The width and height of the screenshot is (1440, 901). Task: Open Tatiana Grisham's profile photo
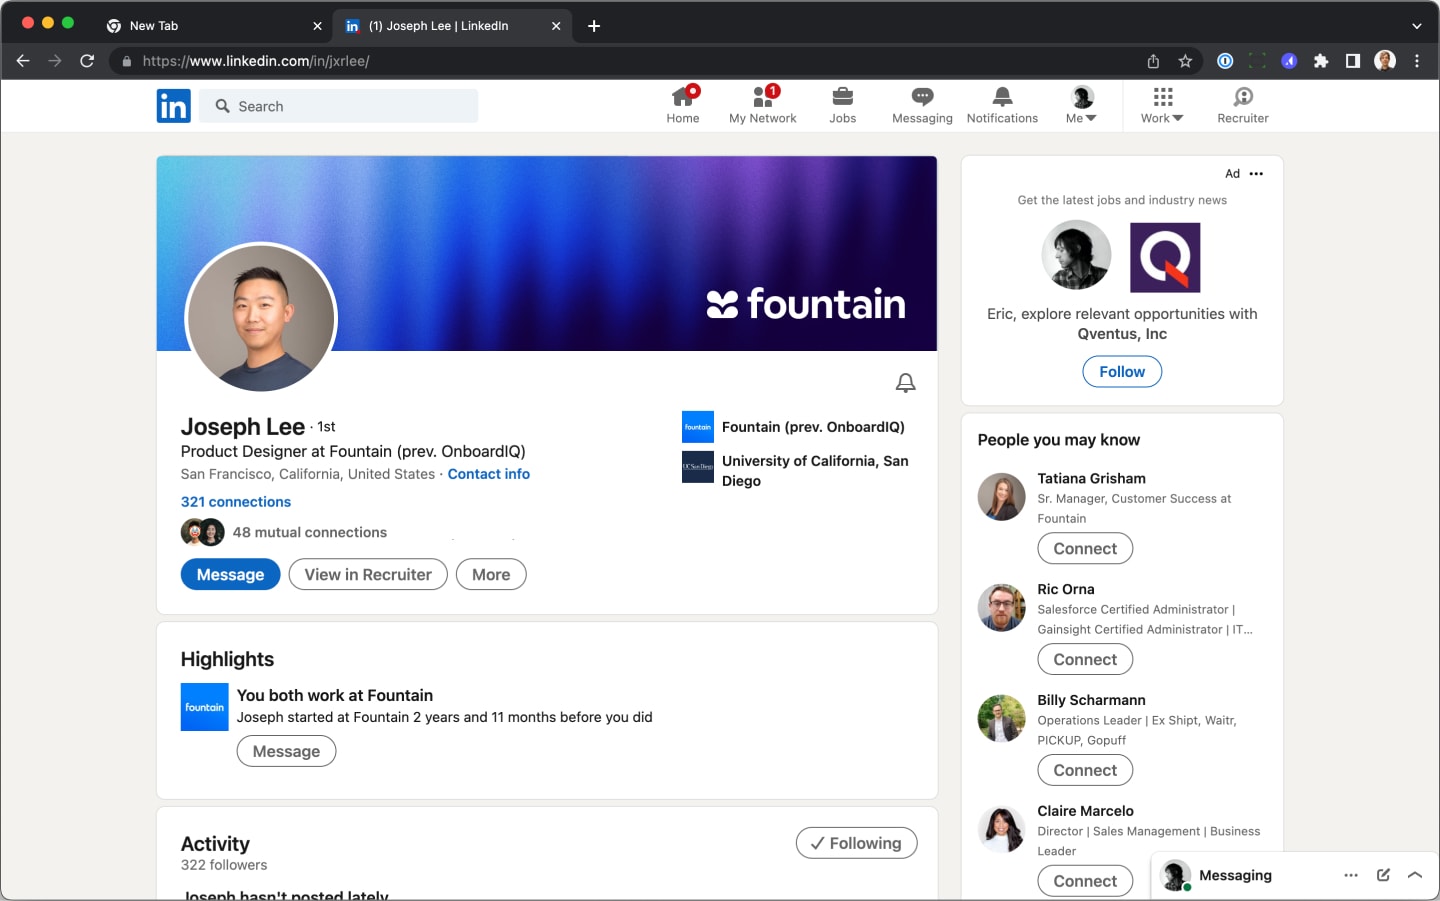1002,497
